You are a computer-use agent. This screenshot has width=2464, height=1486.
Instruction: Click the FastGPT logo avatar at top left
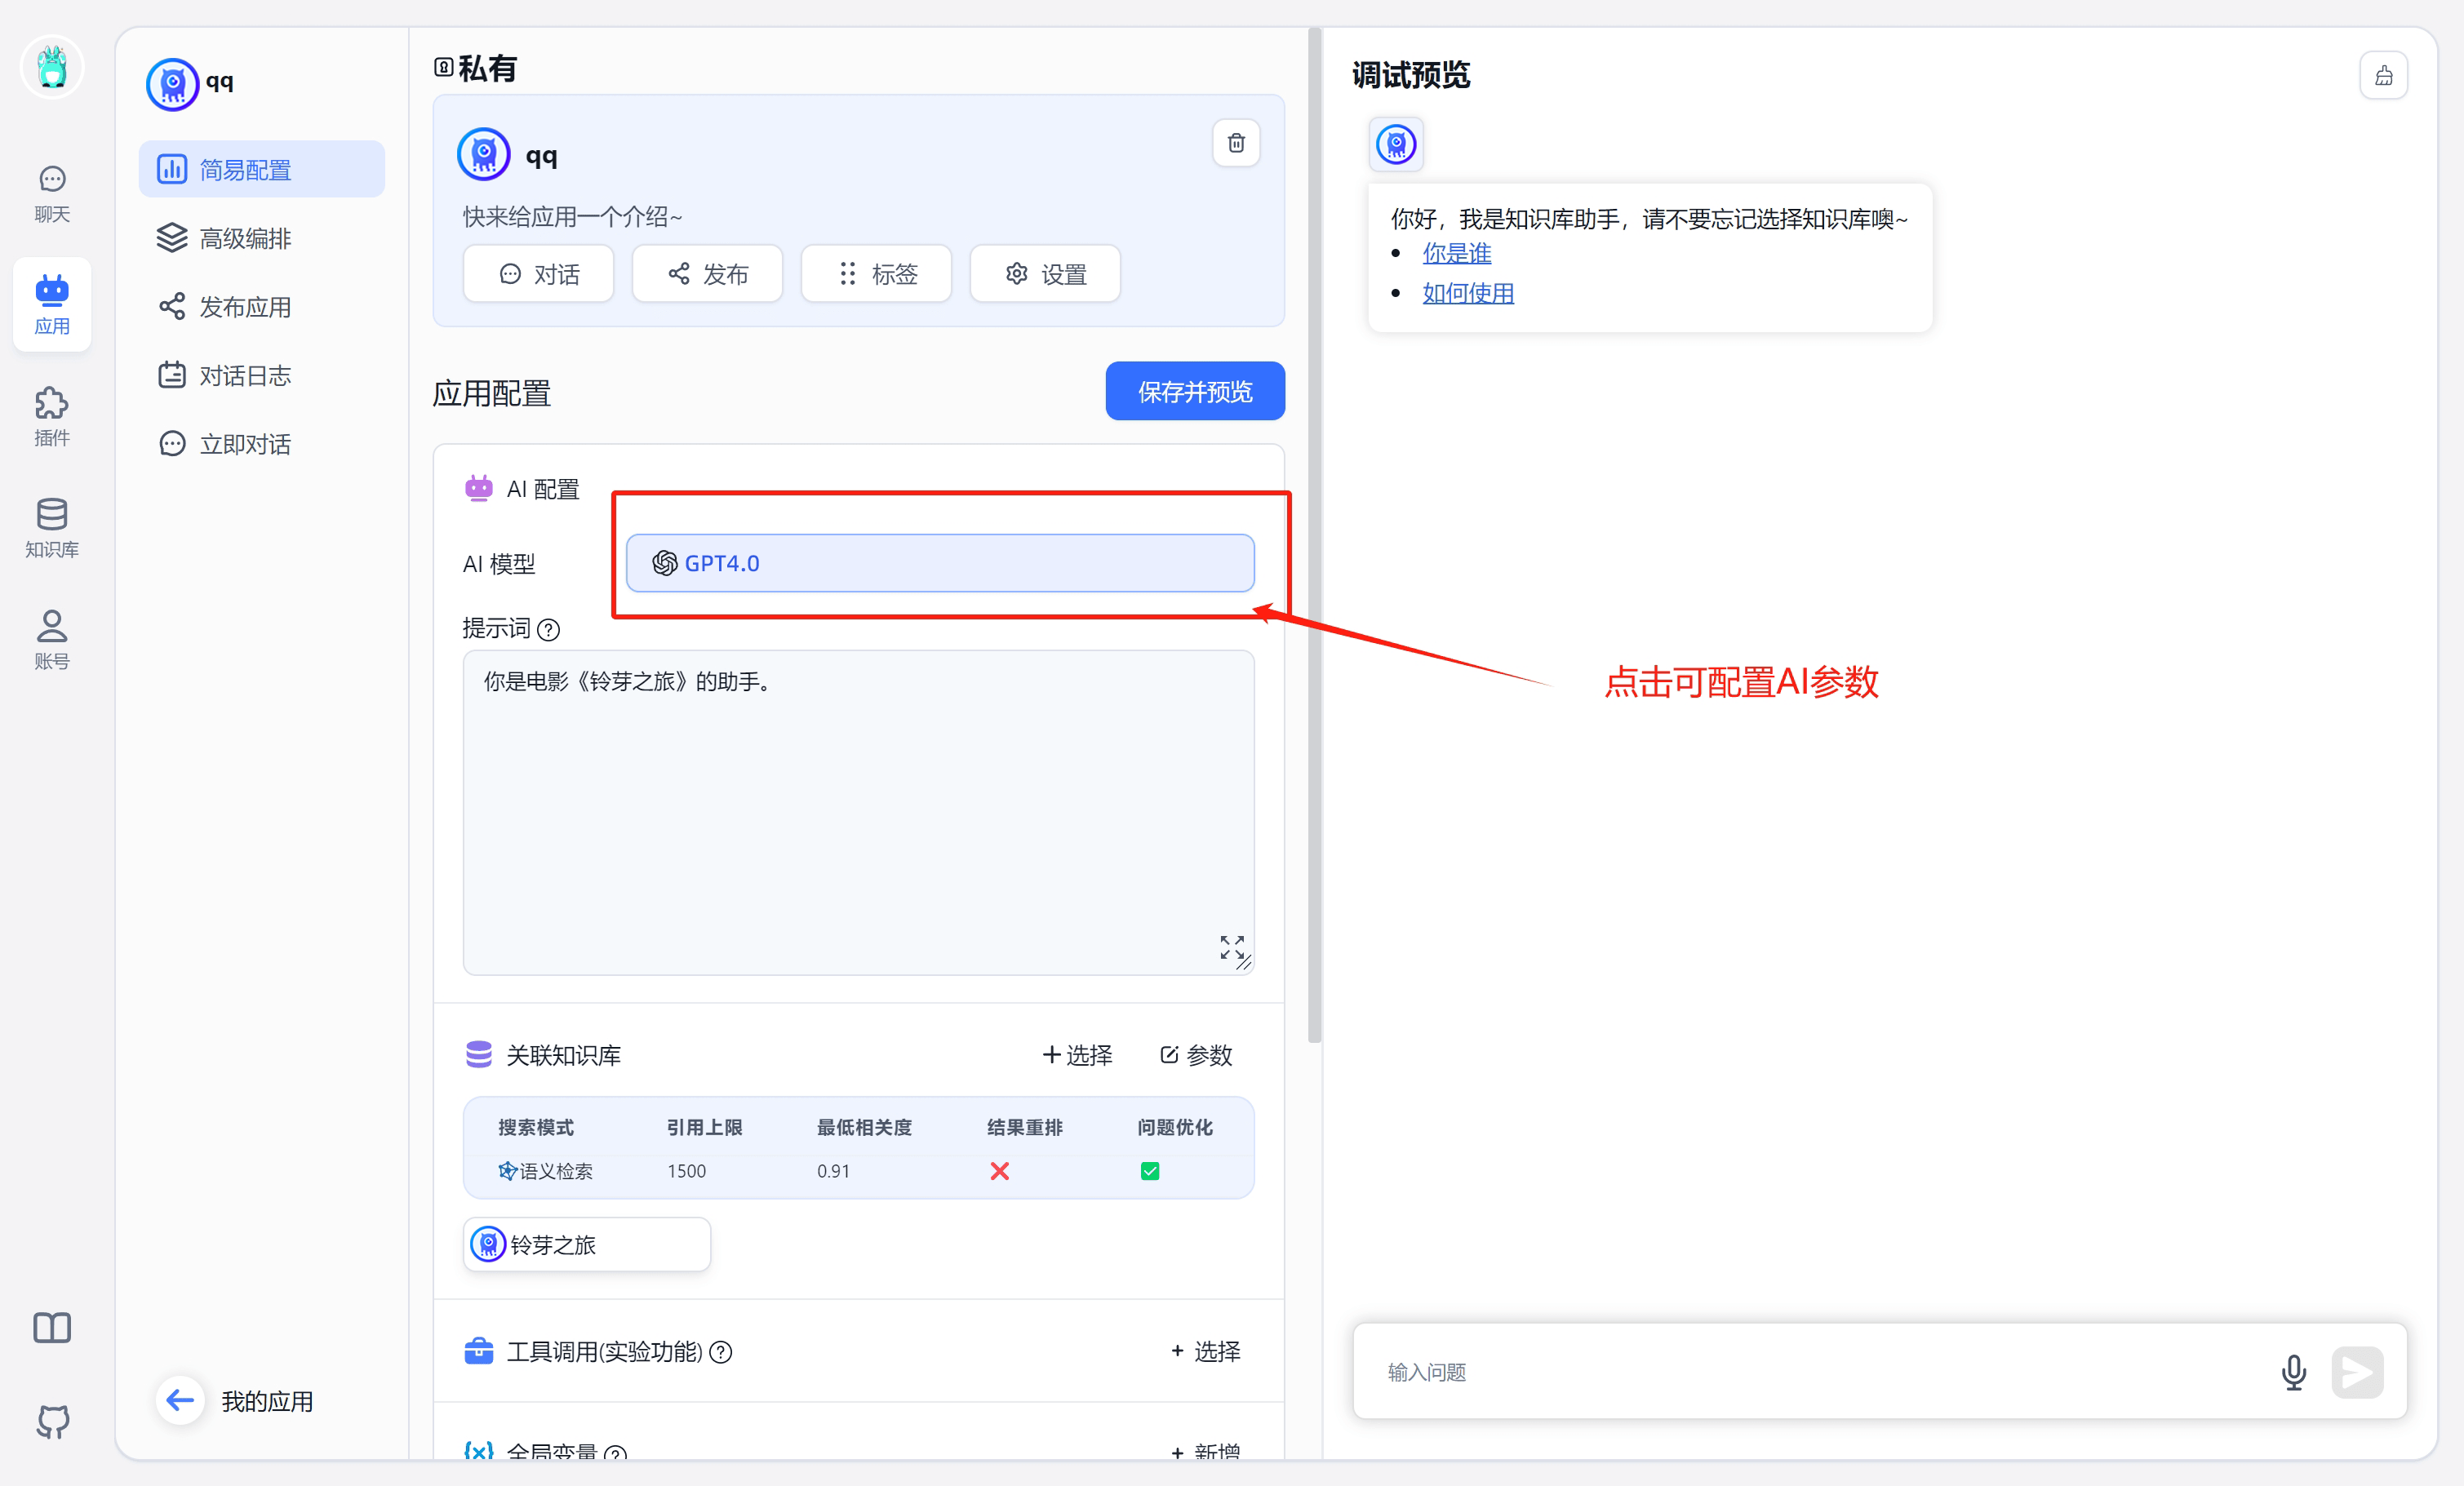click(x=52, y=67)
